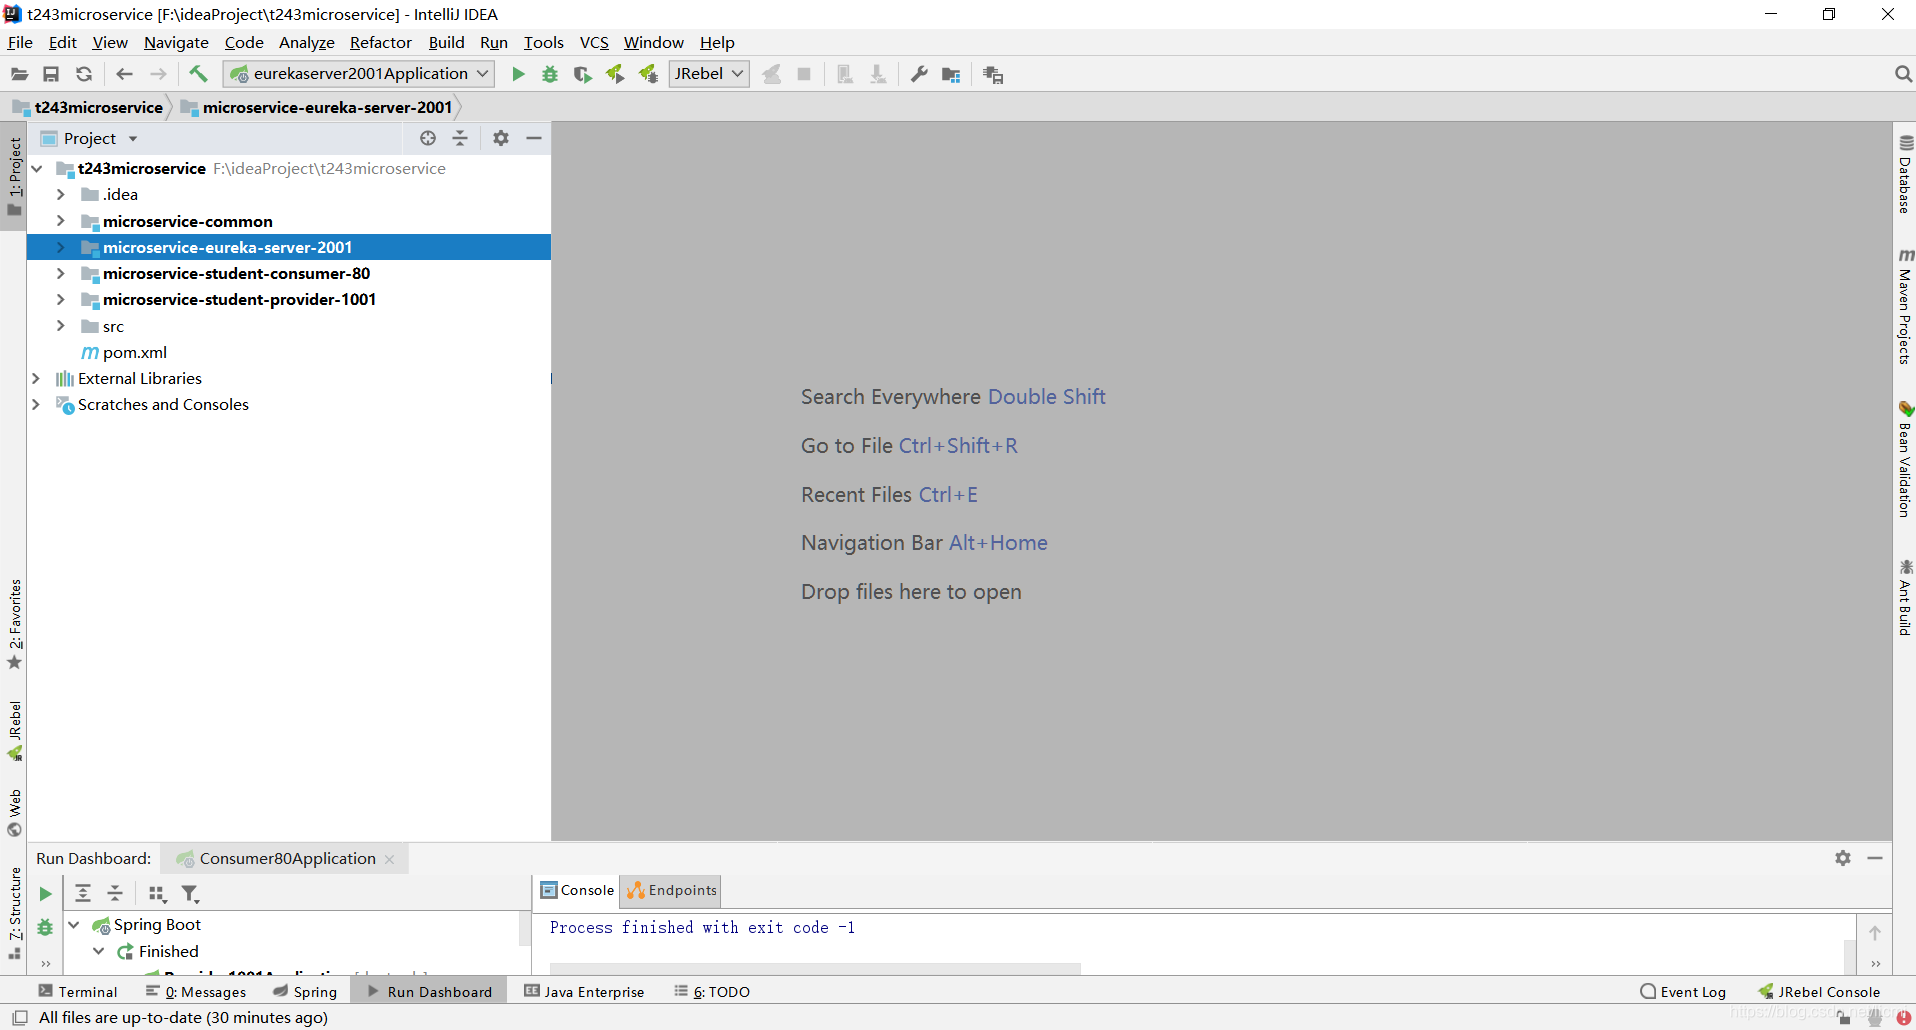Image resolution: width=1916 pixels, height=1030 pixels.
Task: Open the Event Log
Action: [1683, 992]
